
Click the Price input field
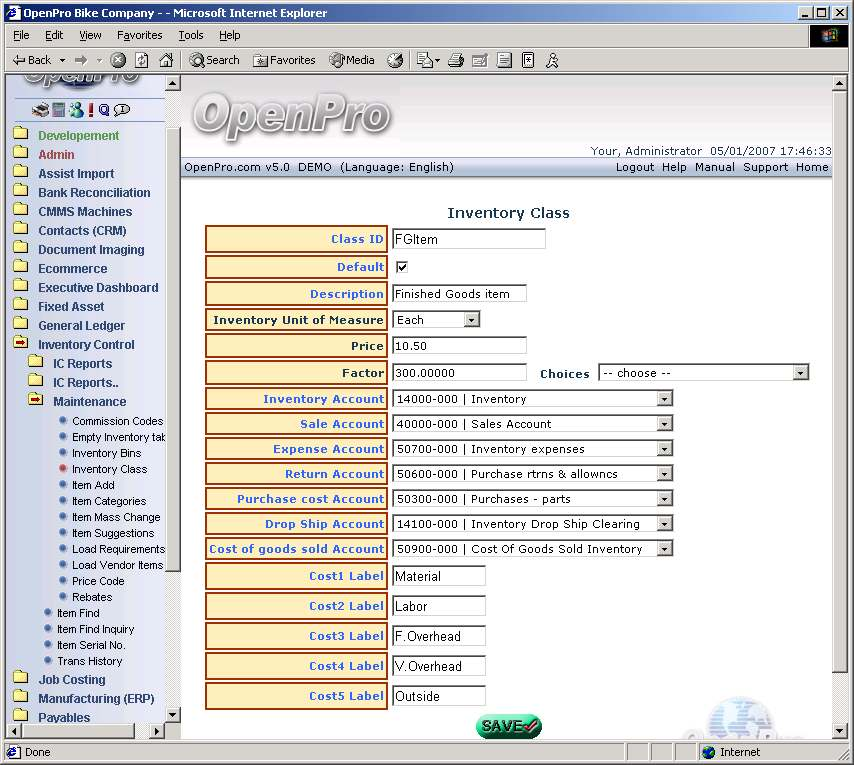pyautogui.click(x=459, y=346)
